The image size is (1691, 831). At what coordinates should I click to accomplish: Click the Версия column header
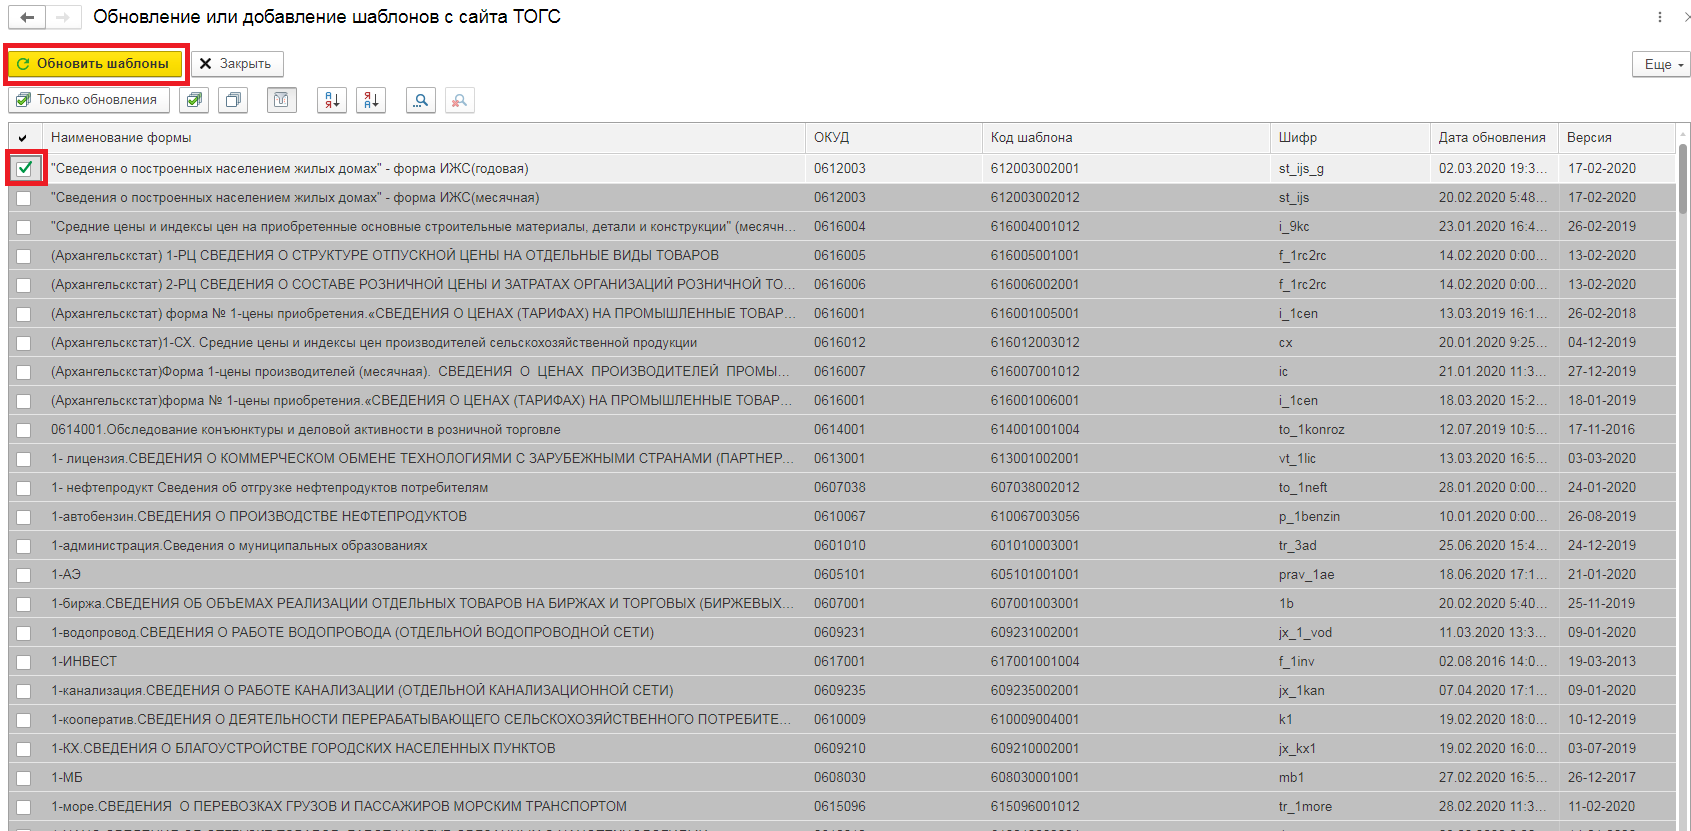[1617, 138]
